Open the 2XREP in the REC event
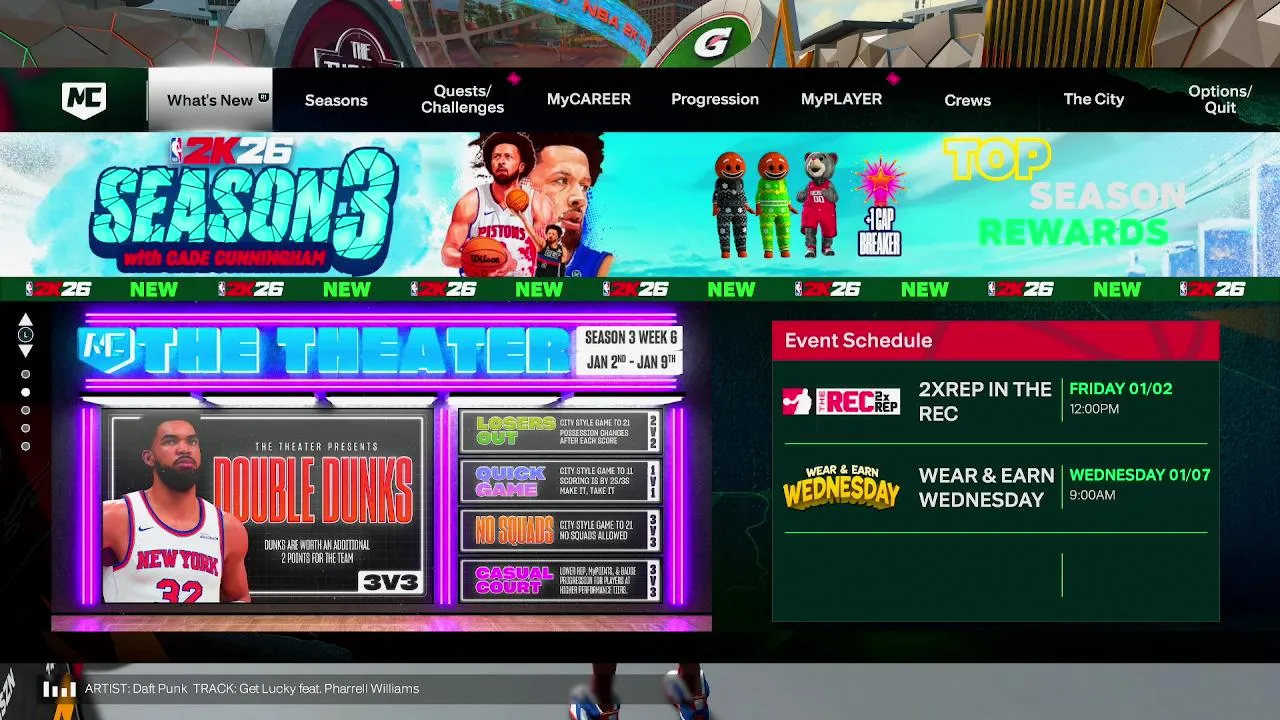The width and height of the screenshot is (1280, 720). tap(996, 402)
